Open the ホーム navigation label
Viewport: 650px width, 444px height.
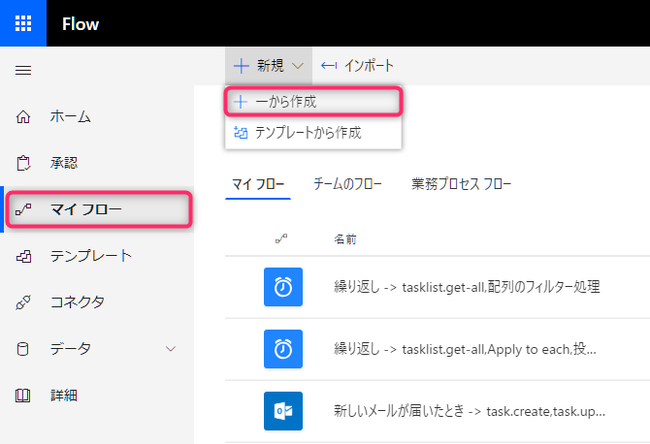point(70,116)
